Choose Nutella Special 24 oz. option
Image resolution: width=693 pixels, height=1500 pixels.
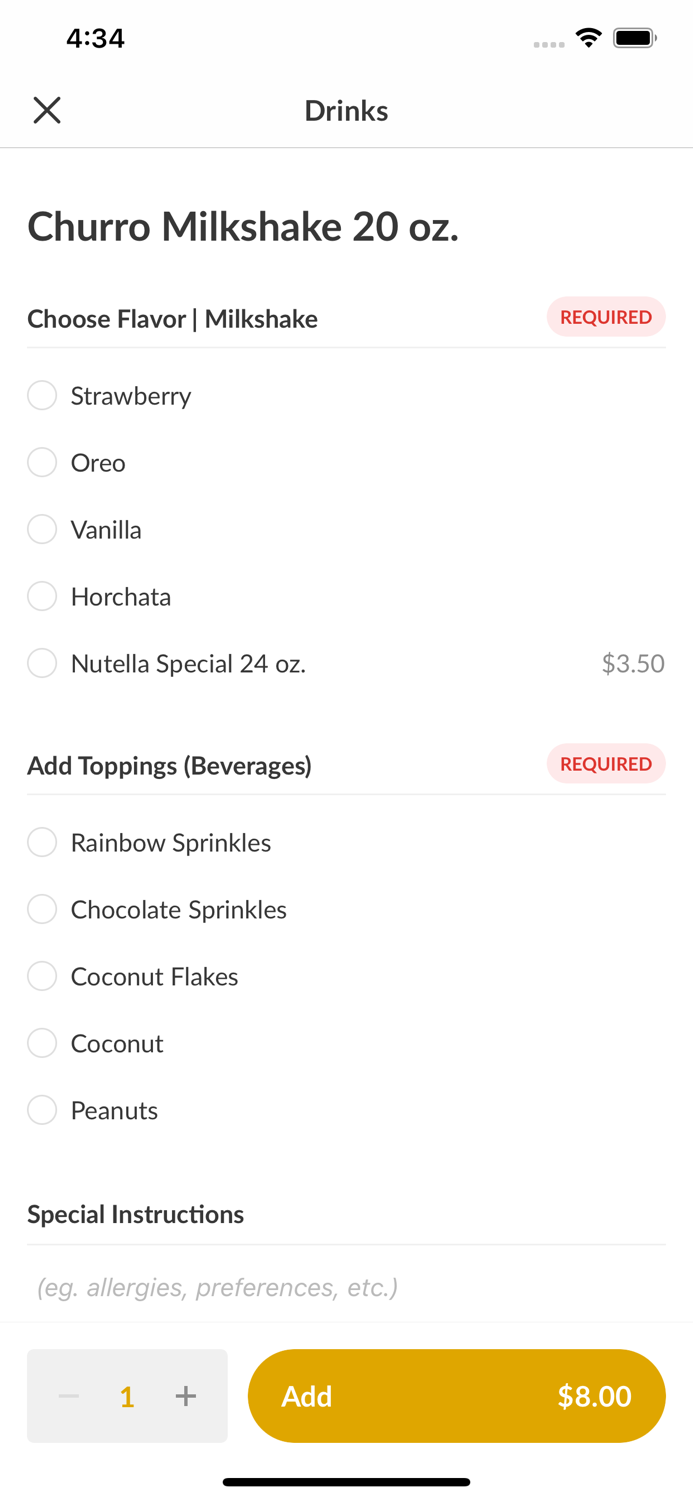42,664
